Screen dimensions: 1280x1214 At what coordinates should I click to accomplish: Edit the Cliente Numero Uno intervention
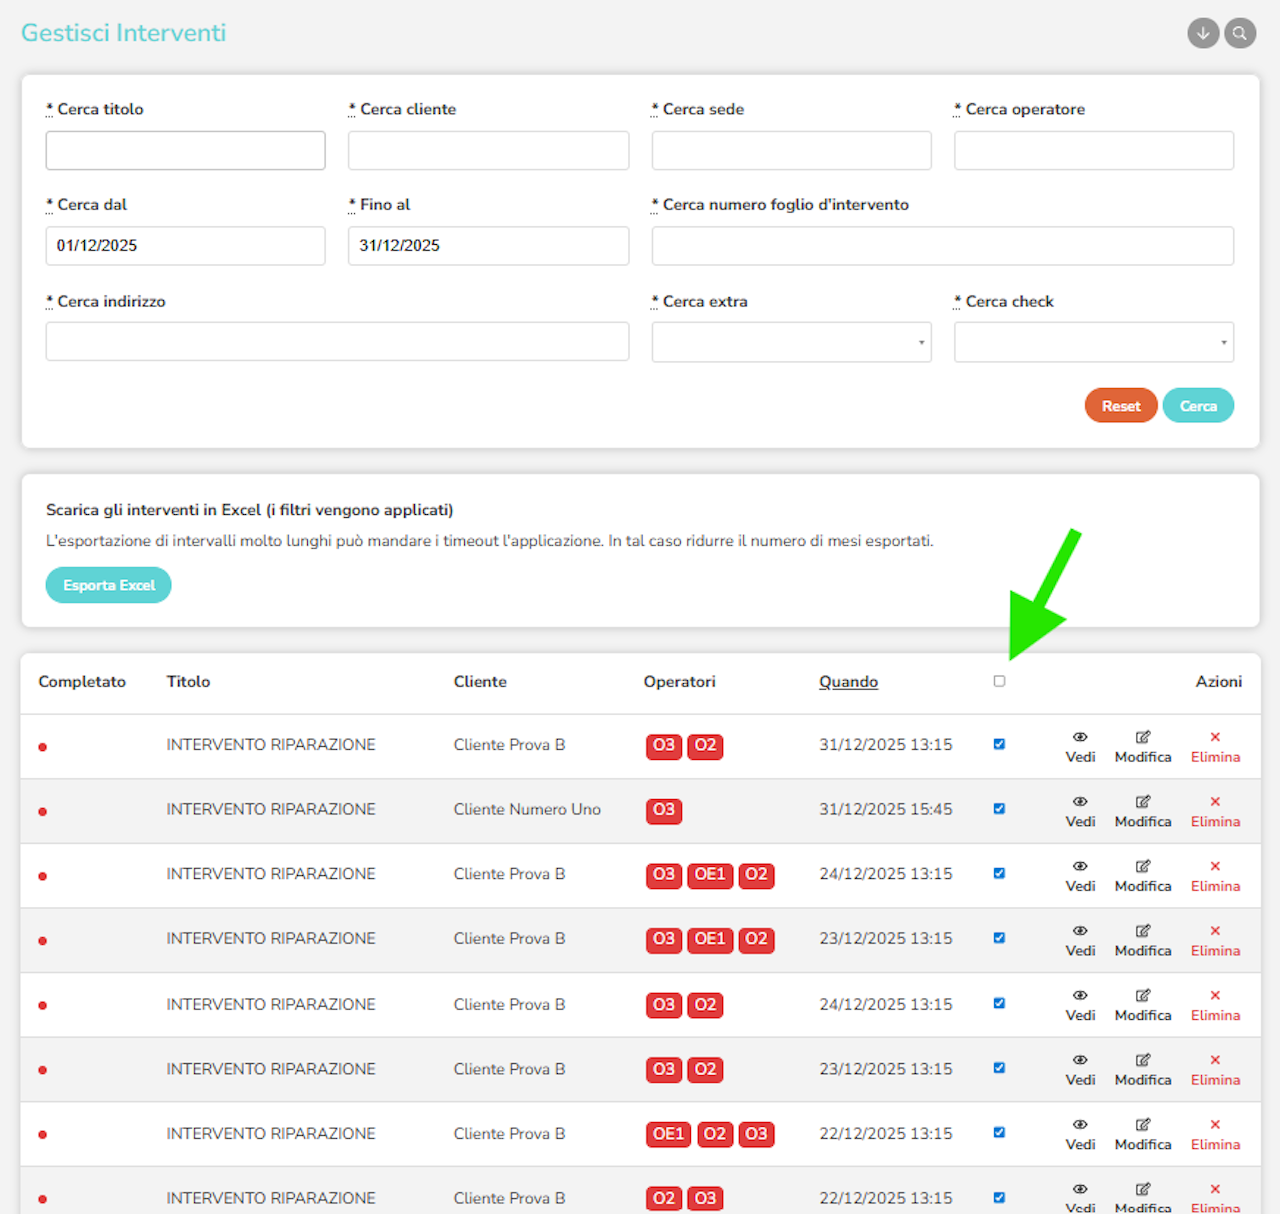[1142, 811]
